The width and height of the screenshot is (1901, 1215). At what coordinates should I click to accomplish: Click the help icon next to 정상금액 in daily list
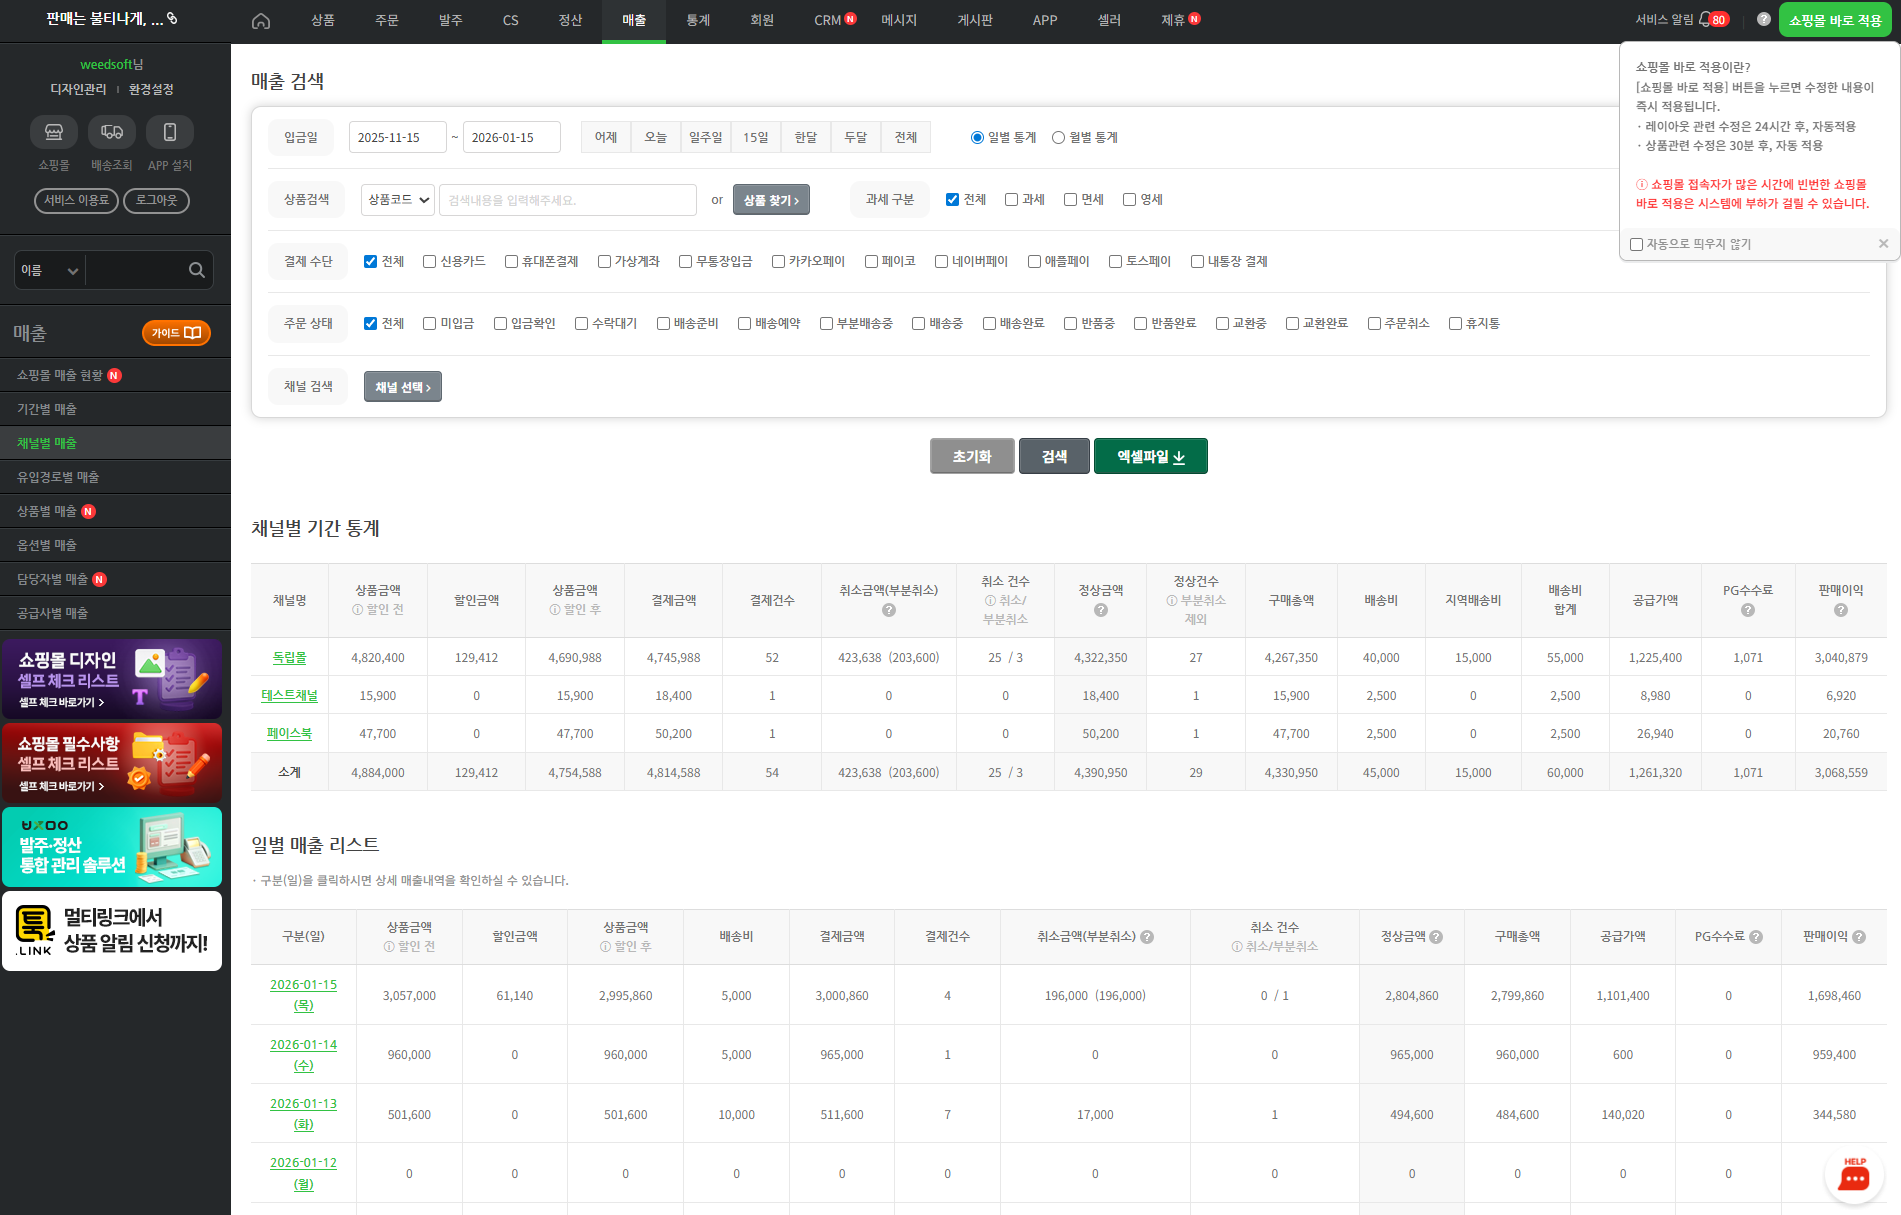point(1436,937)
